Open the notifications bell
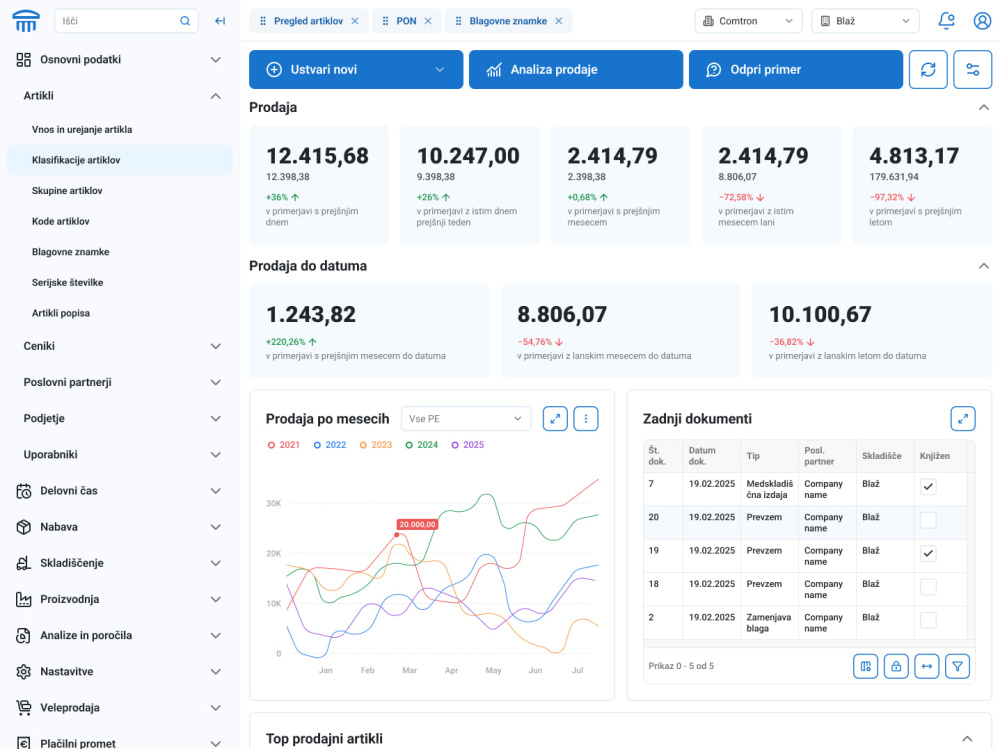1000x749 pixels. (946, 21)
